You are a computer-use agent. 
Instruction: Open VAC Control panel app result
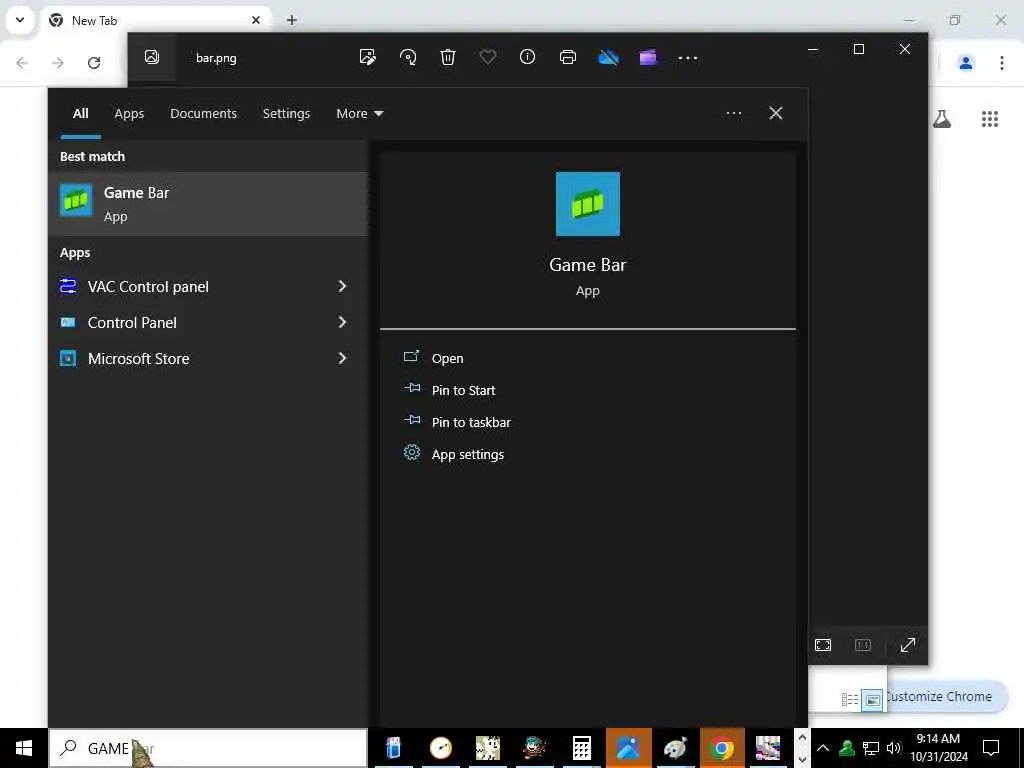point(148,286)
